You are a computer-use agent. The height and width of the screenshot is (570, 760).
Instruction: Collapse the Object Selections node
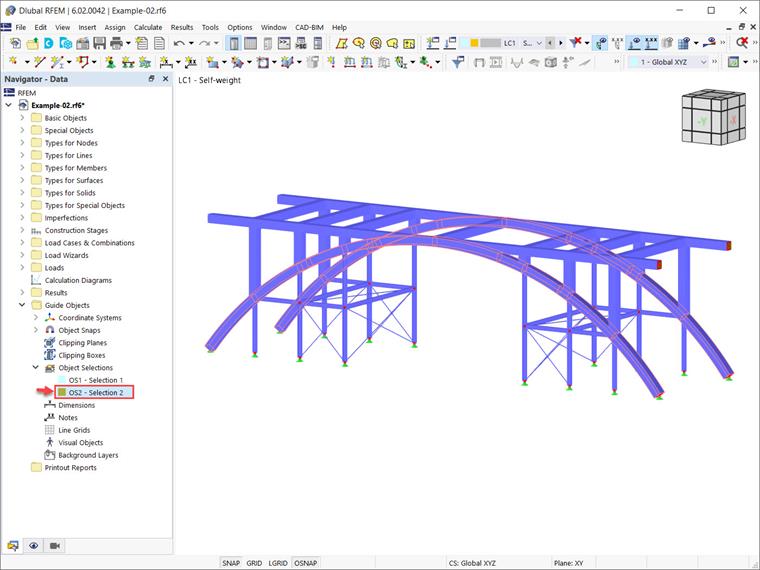[35, 367]
